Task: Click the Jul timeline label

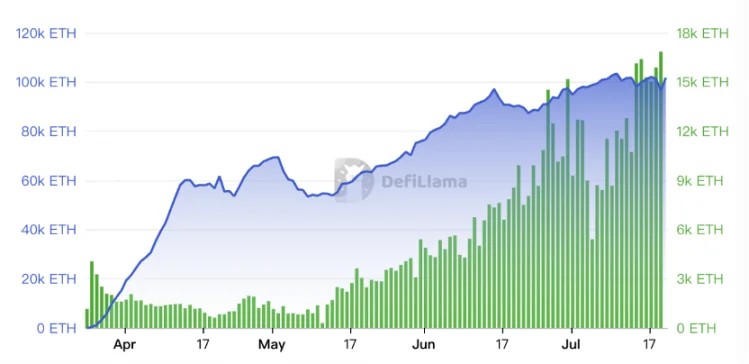Action: tap(571, 344)
